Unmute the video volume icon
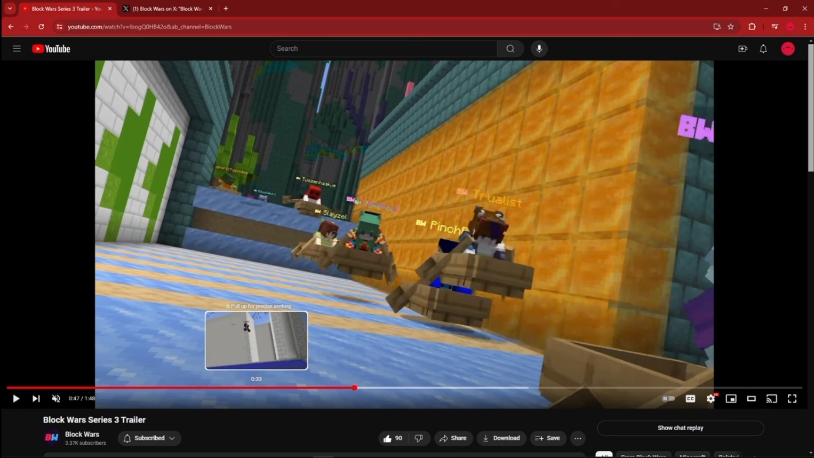The image size is (814, 458). (x=56, y=399)
